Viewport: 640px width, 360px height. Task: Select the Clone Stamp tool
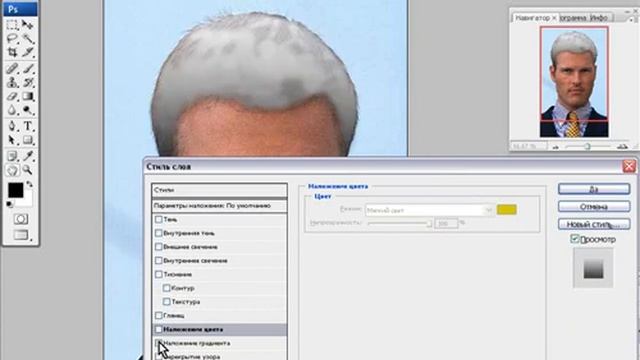click(x=12, y=82)
